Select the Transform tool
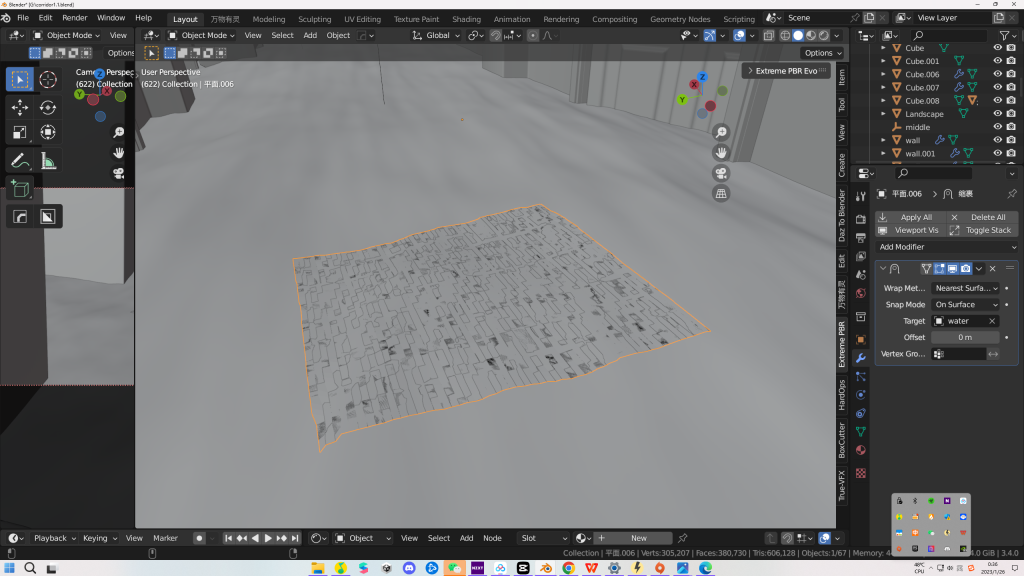The height and width of the screenshot is (576, 1024). pos(48,133)
